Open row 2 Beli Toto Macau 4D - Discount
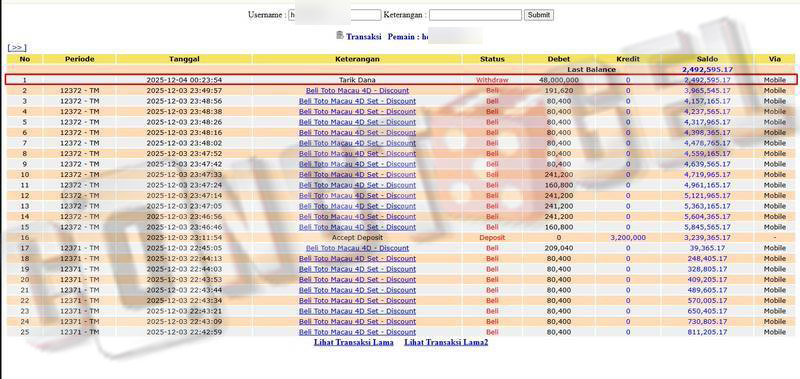This screenshot has width=800, height=379. tap(357, 91)
